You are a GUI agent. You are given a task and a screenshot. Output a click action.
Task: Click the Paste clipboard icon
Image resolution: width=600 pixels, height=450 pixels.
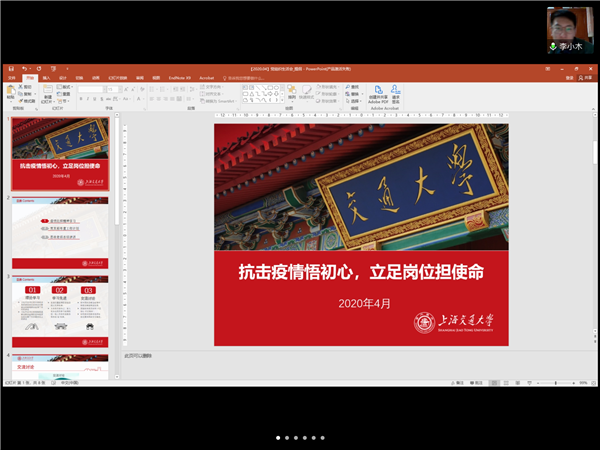[10, 92]
